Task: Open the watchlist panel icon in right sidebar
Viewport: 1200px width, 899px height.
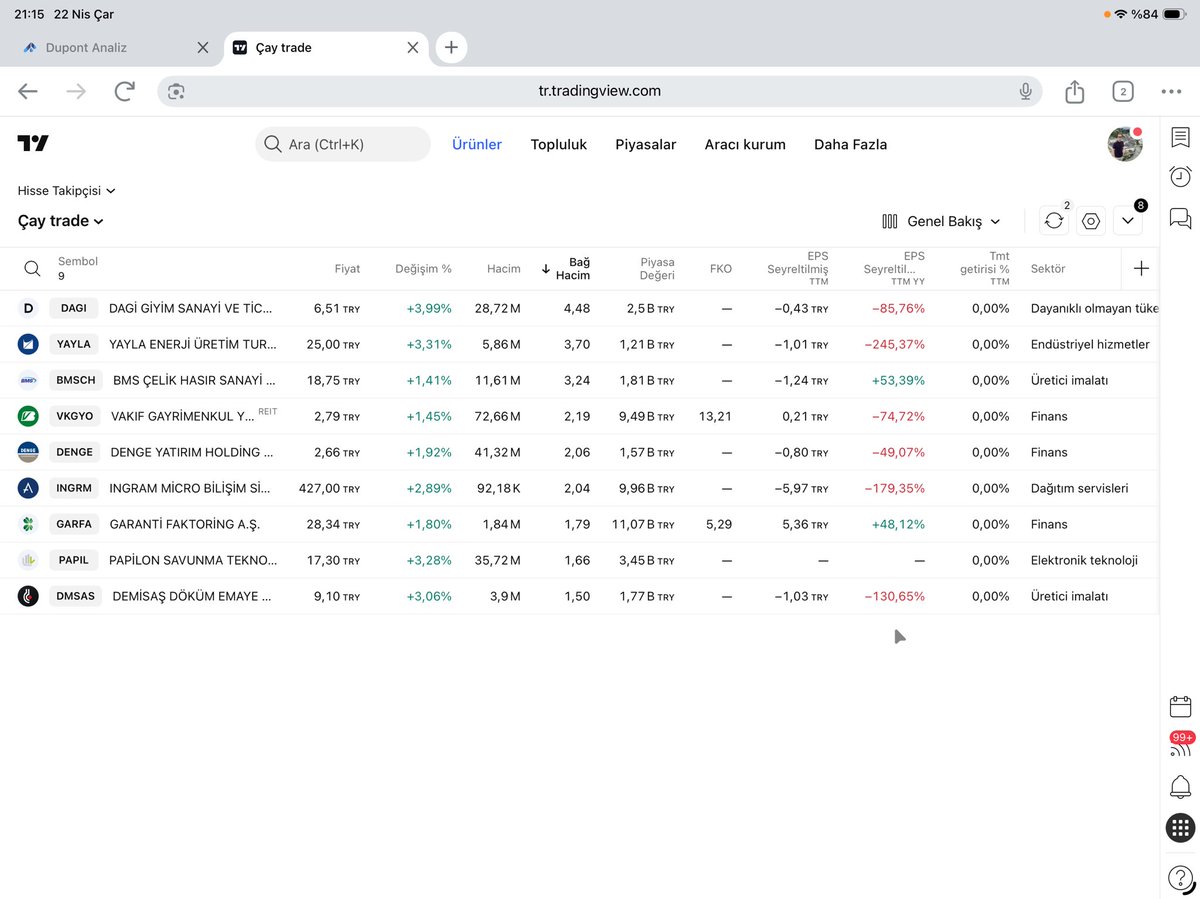Action: coord(1180,137)
